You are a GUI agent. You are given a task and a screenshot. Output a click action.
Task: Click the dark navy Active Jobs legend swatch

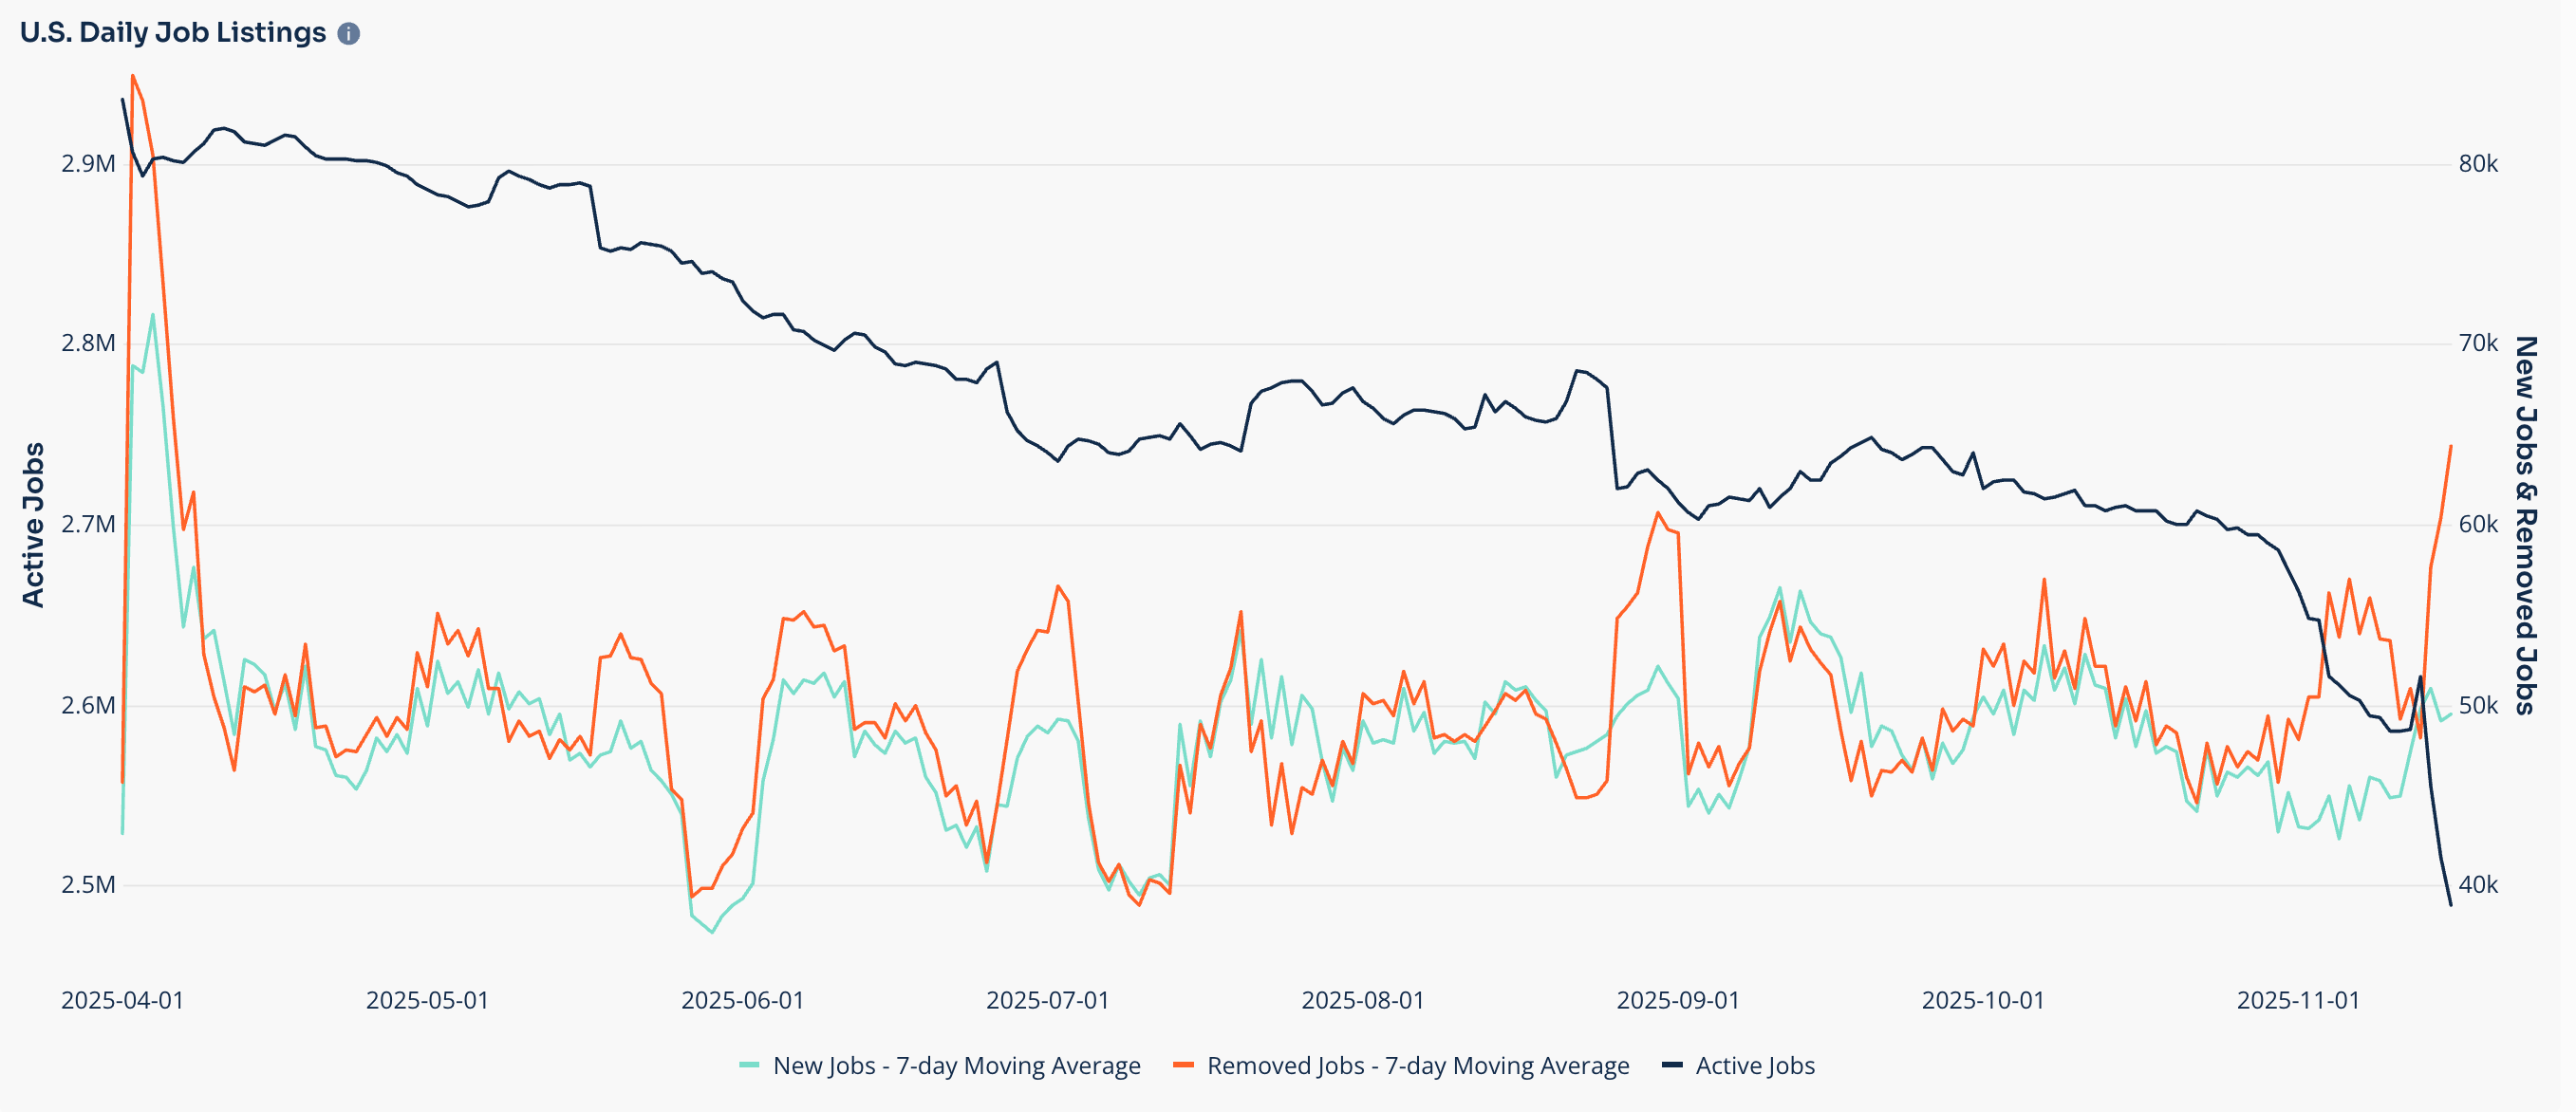click(1672, 1066)
